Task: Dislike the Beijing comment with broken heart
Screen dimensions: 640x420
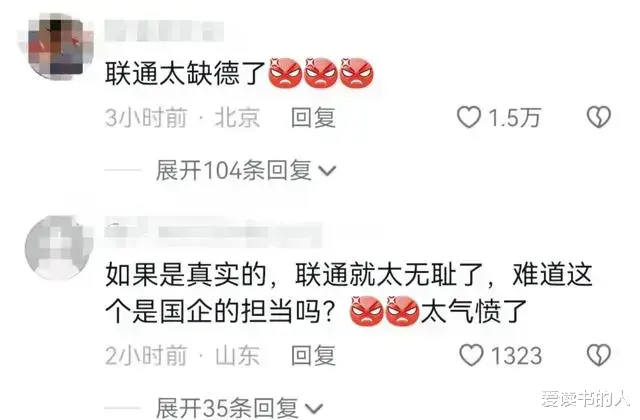Action: 599,117
